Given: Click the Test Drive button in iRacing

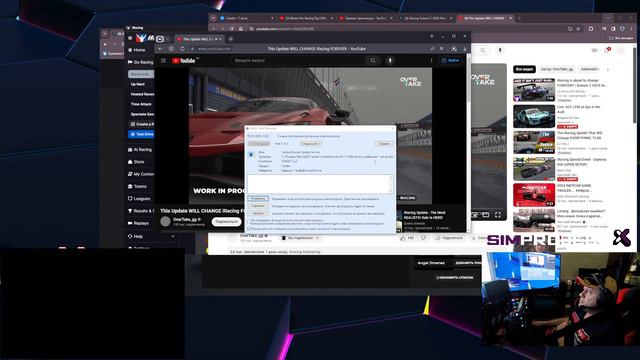Looking at the screenshot, I should point(141,134).
